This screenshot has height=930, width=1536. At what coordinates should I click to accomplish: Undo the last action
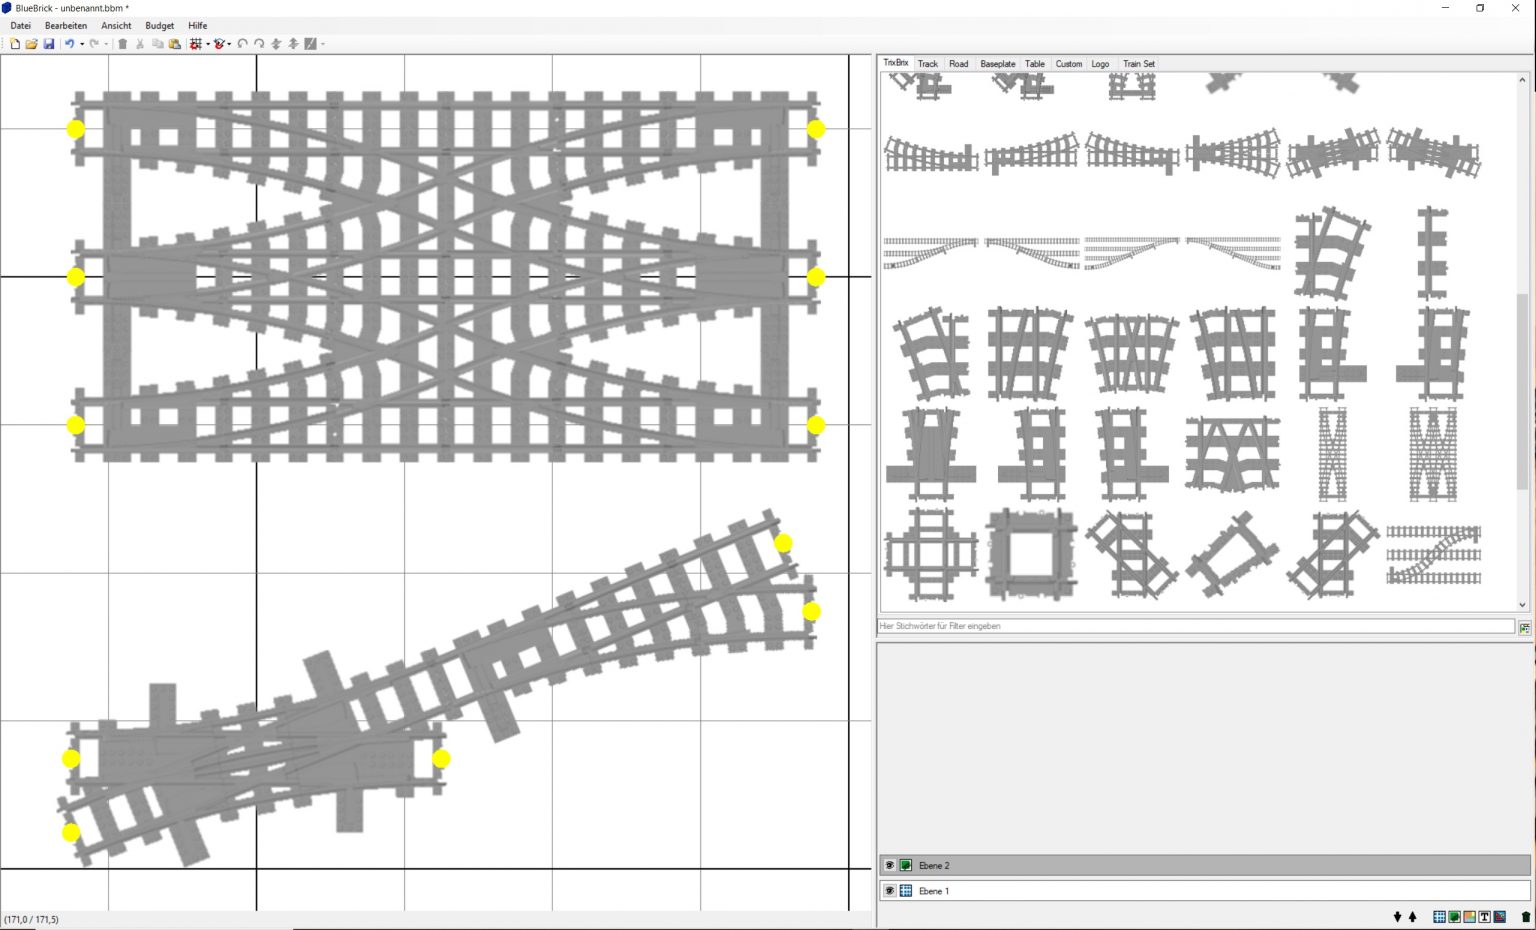point(68,44)
